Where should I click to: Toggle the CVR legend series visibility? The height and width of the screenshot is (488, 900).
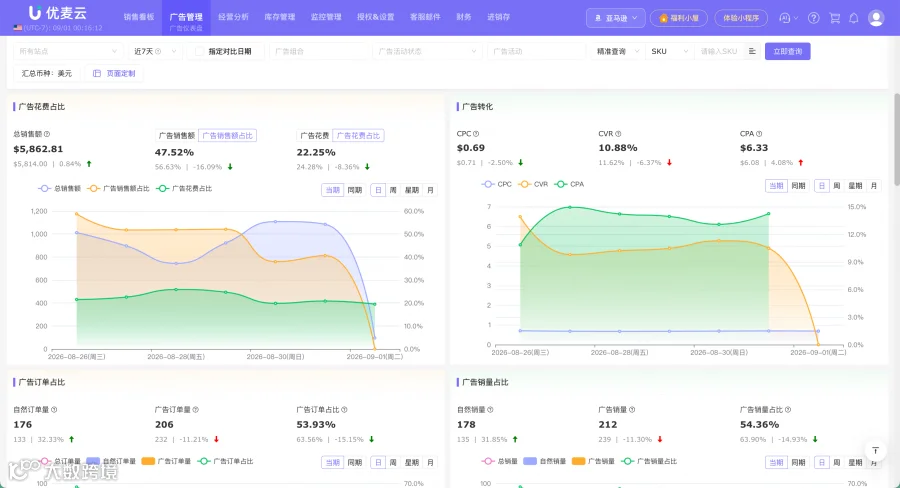tap(533, 184)
